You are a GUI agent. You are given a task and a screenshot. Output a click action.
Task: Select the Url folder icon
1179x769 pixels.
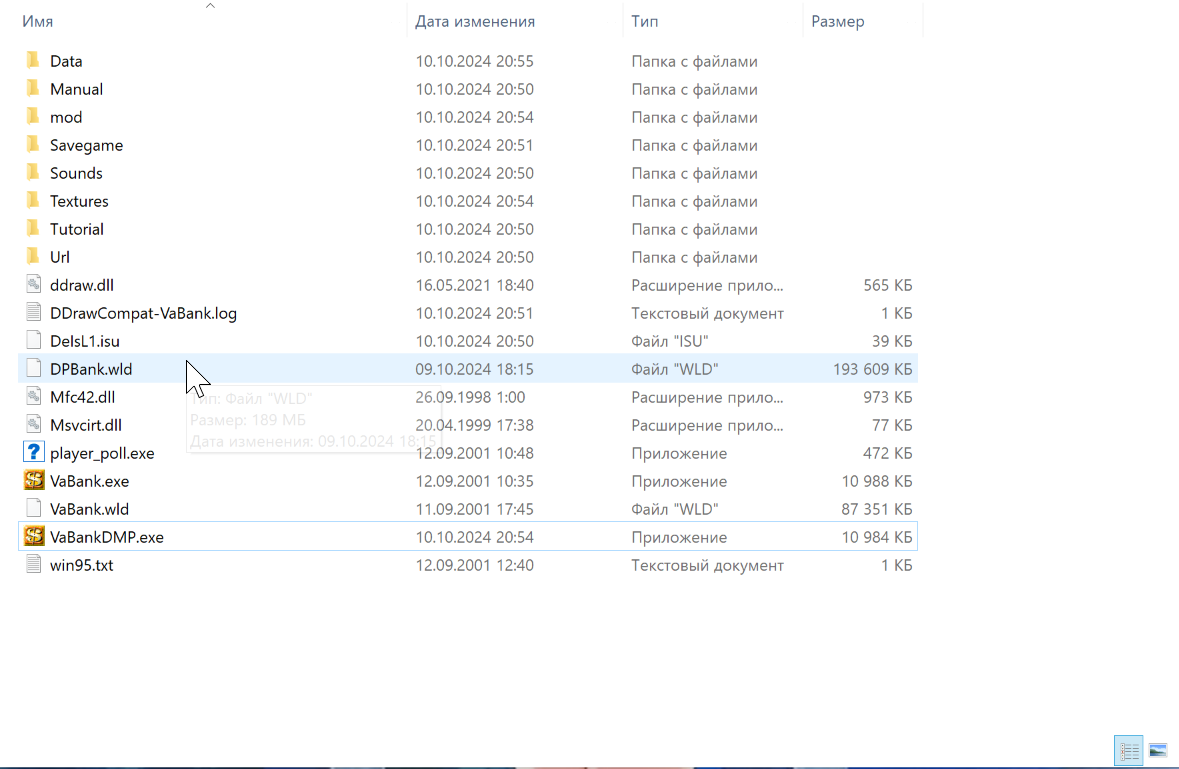pyautogui.click(x=33, y=256)
